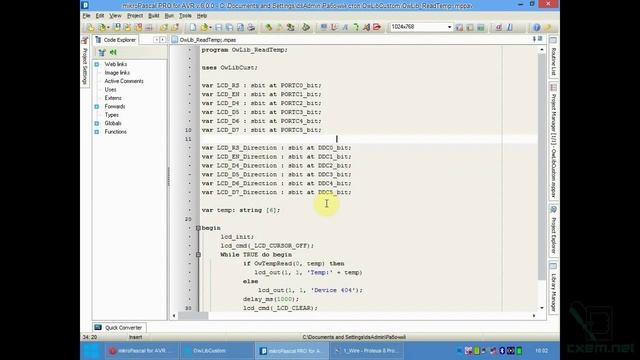This screenshot has width=640, height=360.
Task: Click the first toolbar icon, New Project
Action: [90, 27]
